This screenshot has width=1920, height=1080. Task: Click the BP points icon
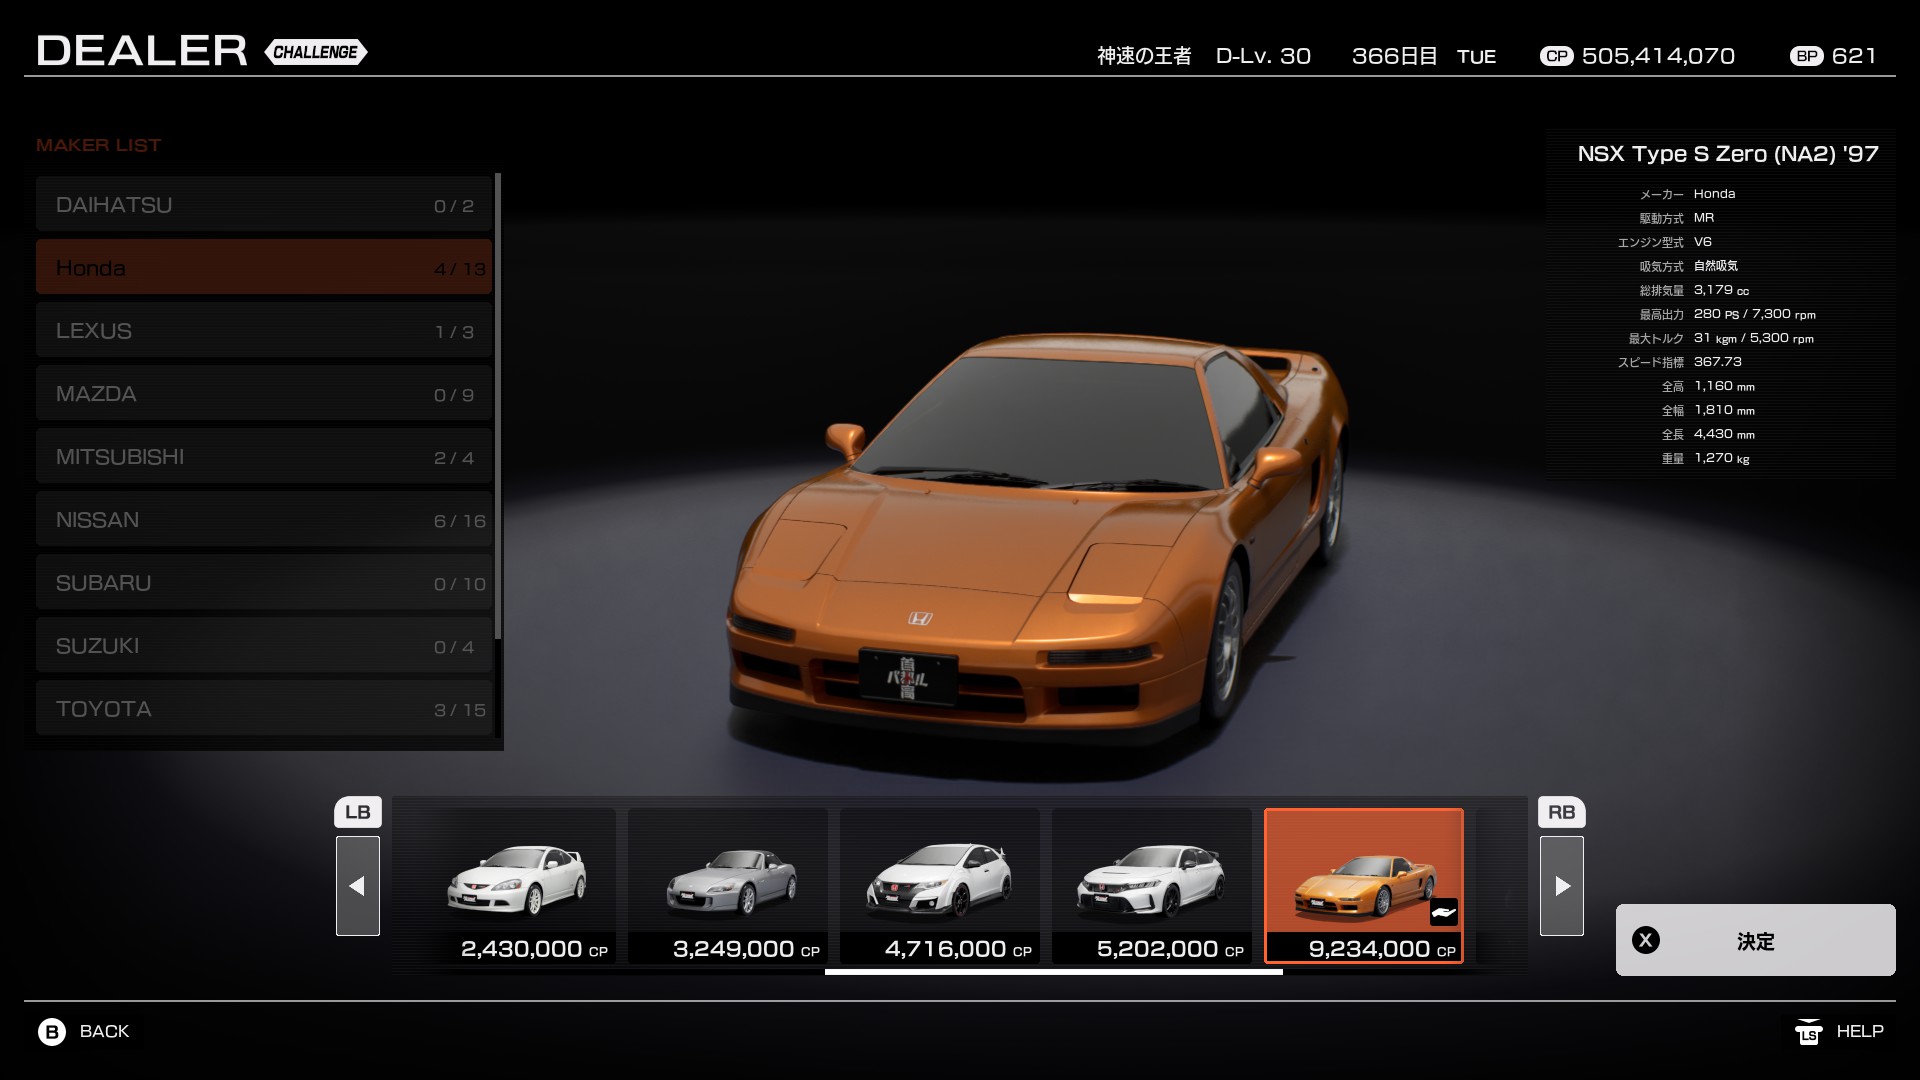point(1807,56)
